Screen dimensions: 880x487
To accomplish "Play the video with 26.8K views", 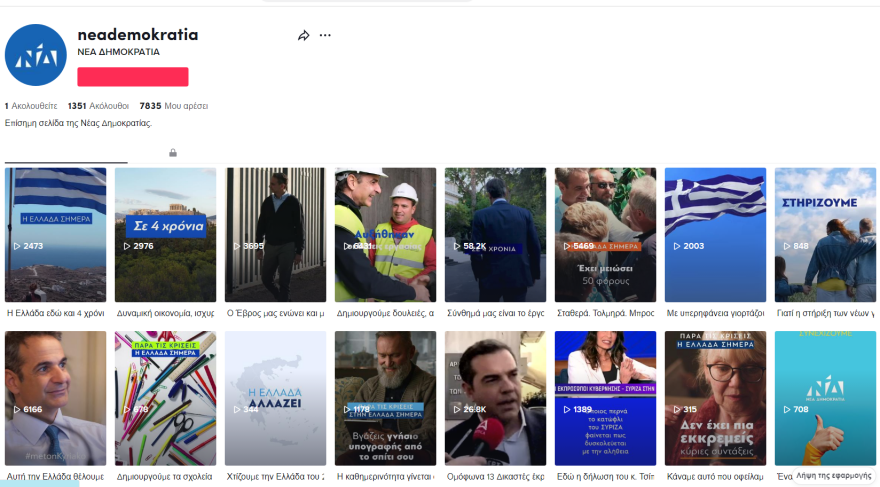I will point(495,398).
